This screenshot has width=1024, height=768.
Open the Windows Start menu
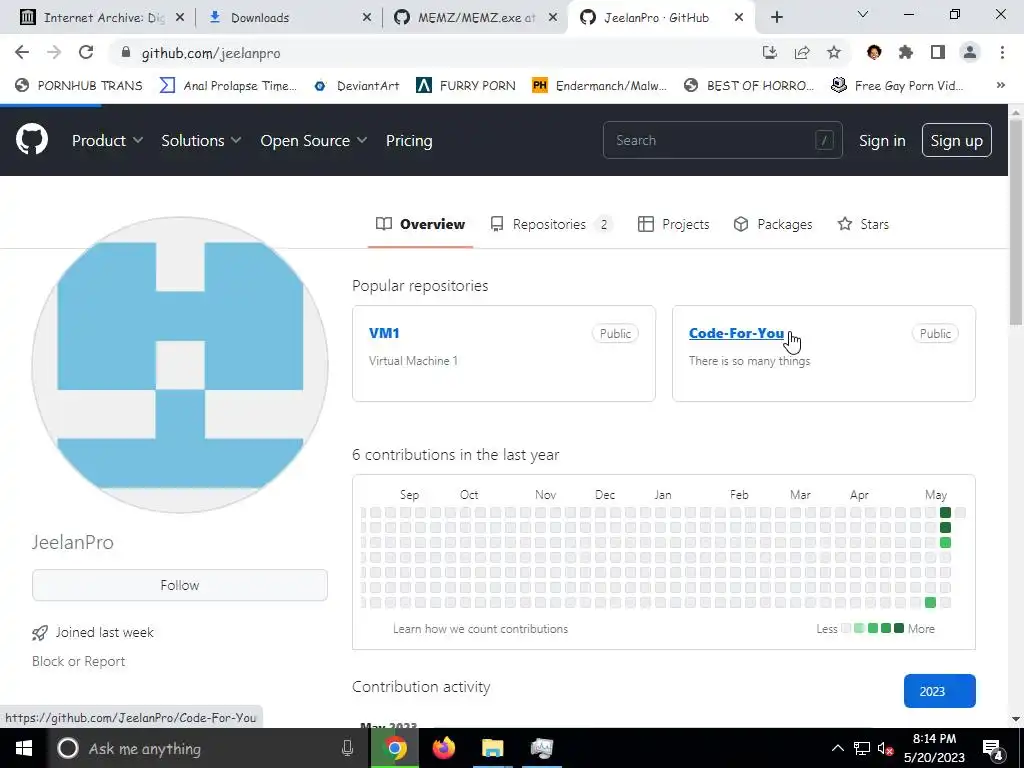[24, 748]
